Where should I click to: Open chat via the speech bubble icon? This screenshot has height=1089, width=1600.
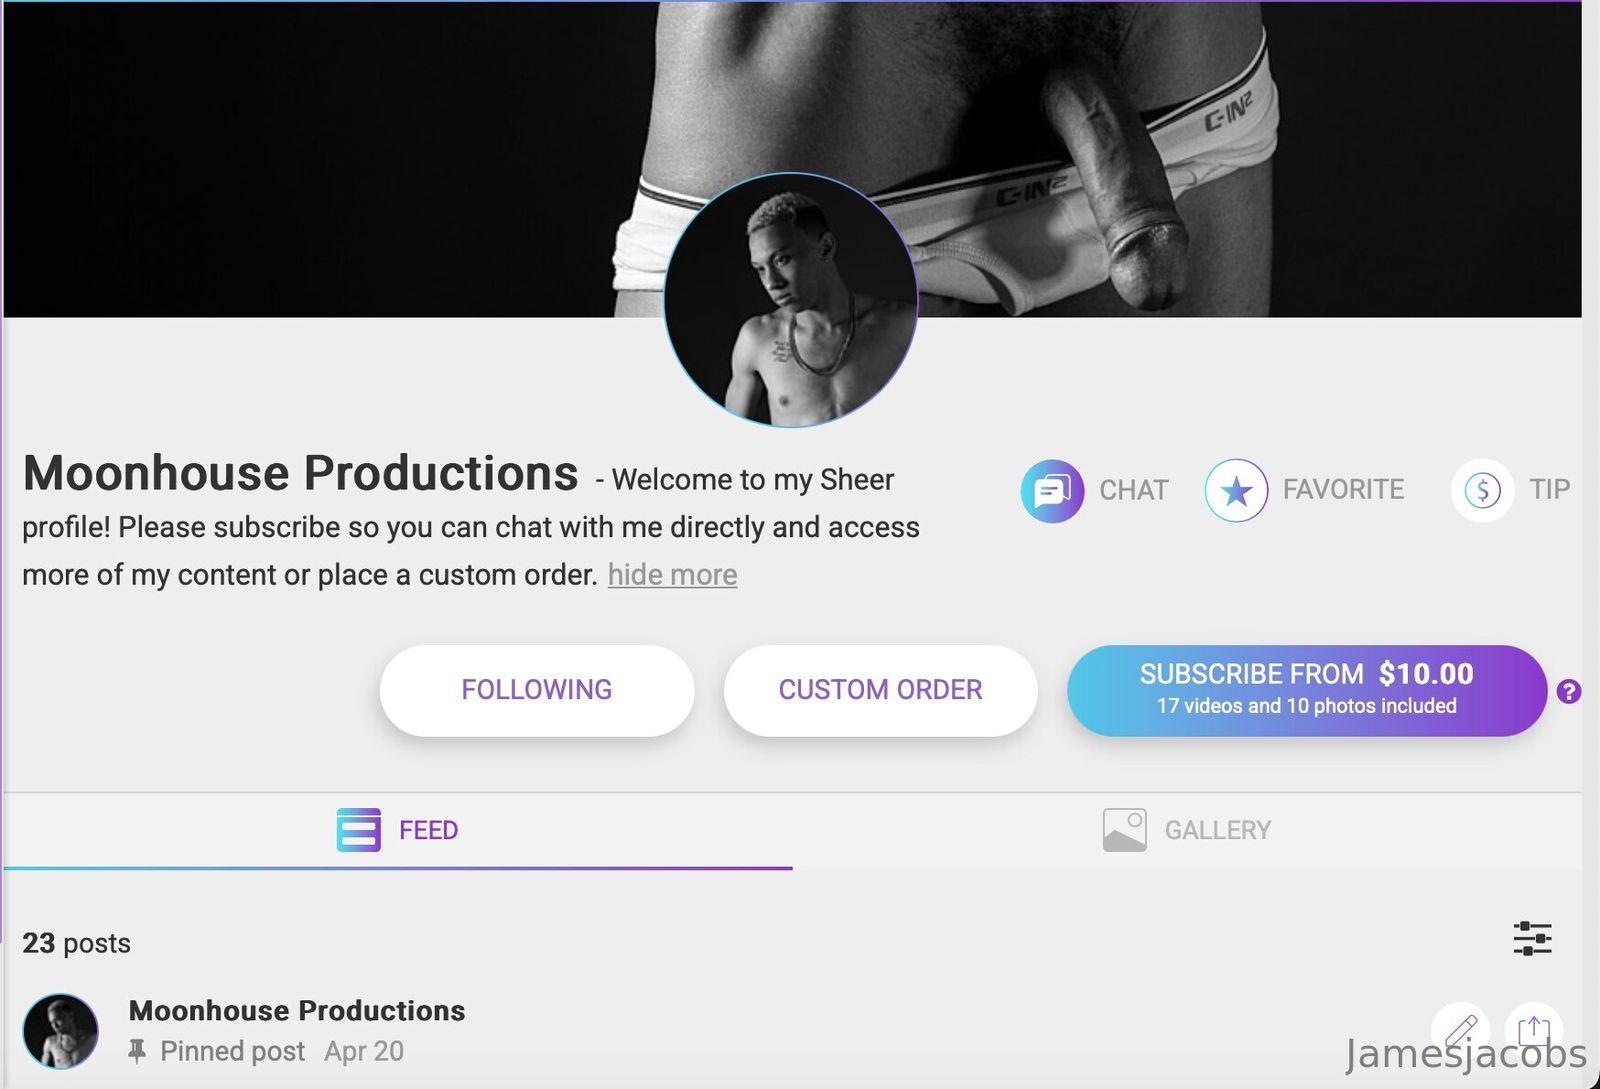click(1052, 490)
